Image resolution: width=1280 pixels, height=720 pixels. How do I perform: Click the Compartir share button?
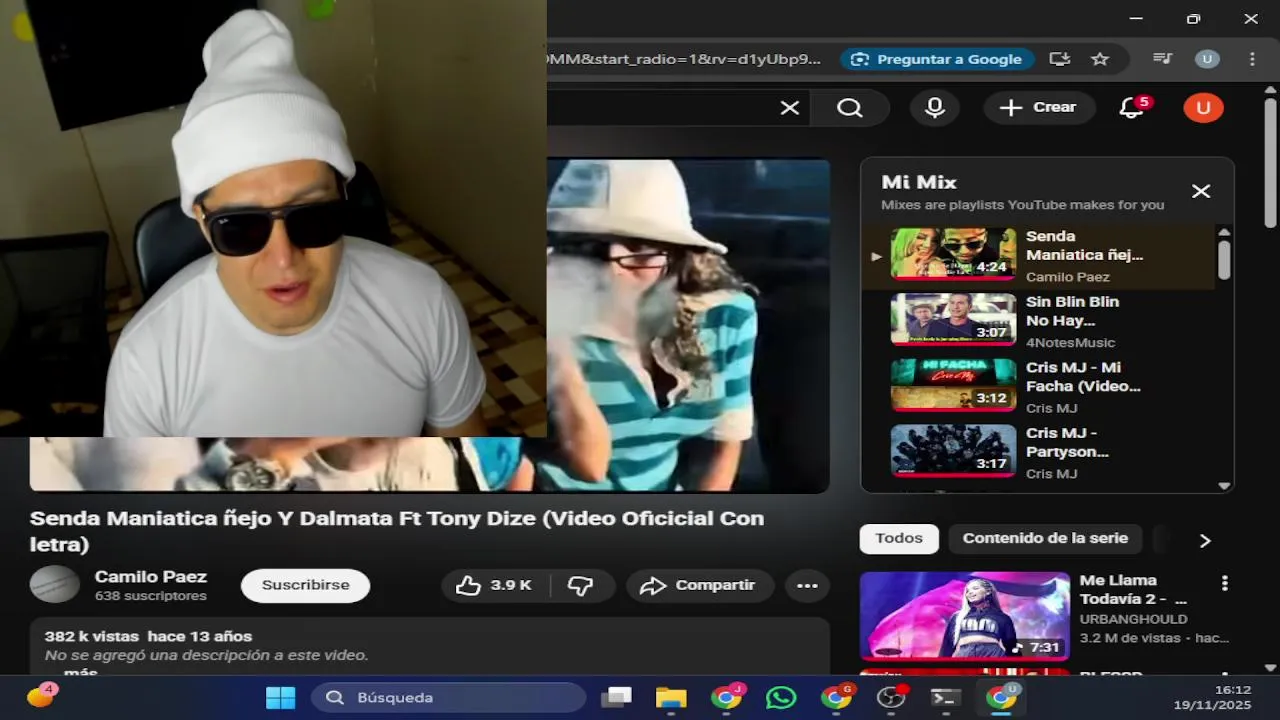coord(700,585)
